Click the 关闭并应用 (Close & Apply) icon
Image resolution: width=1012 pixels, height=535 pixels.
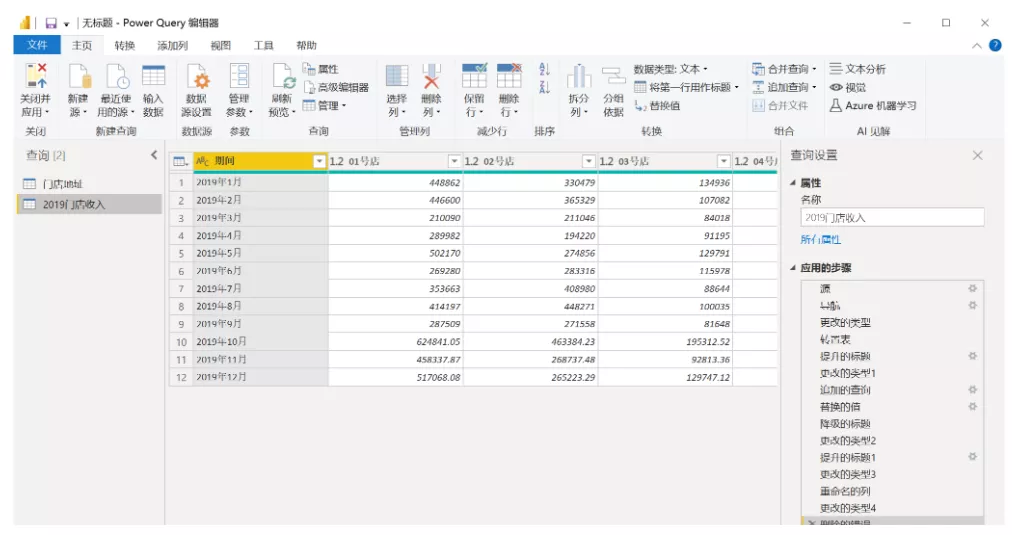coord(36,76)
